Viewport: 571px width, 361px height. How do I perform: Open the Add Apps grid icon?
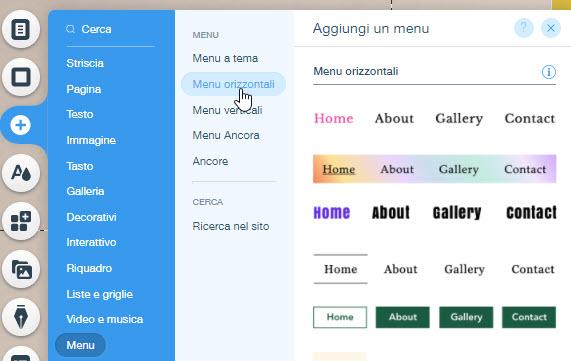tap(21, 221)
